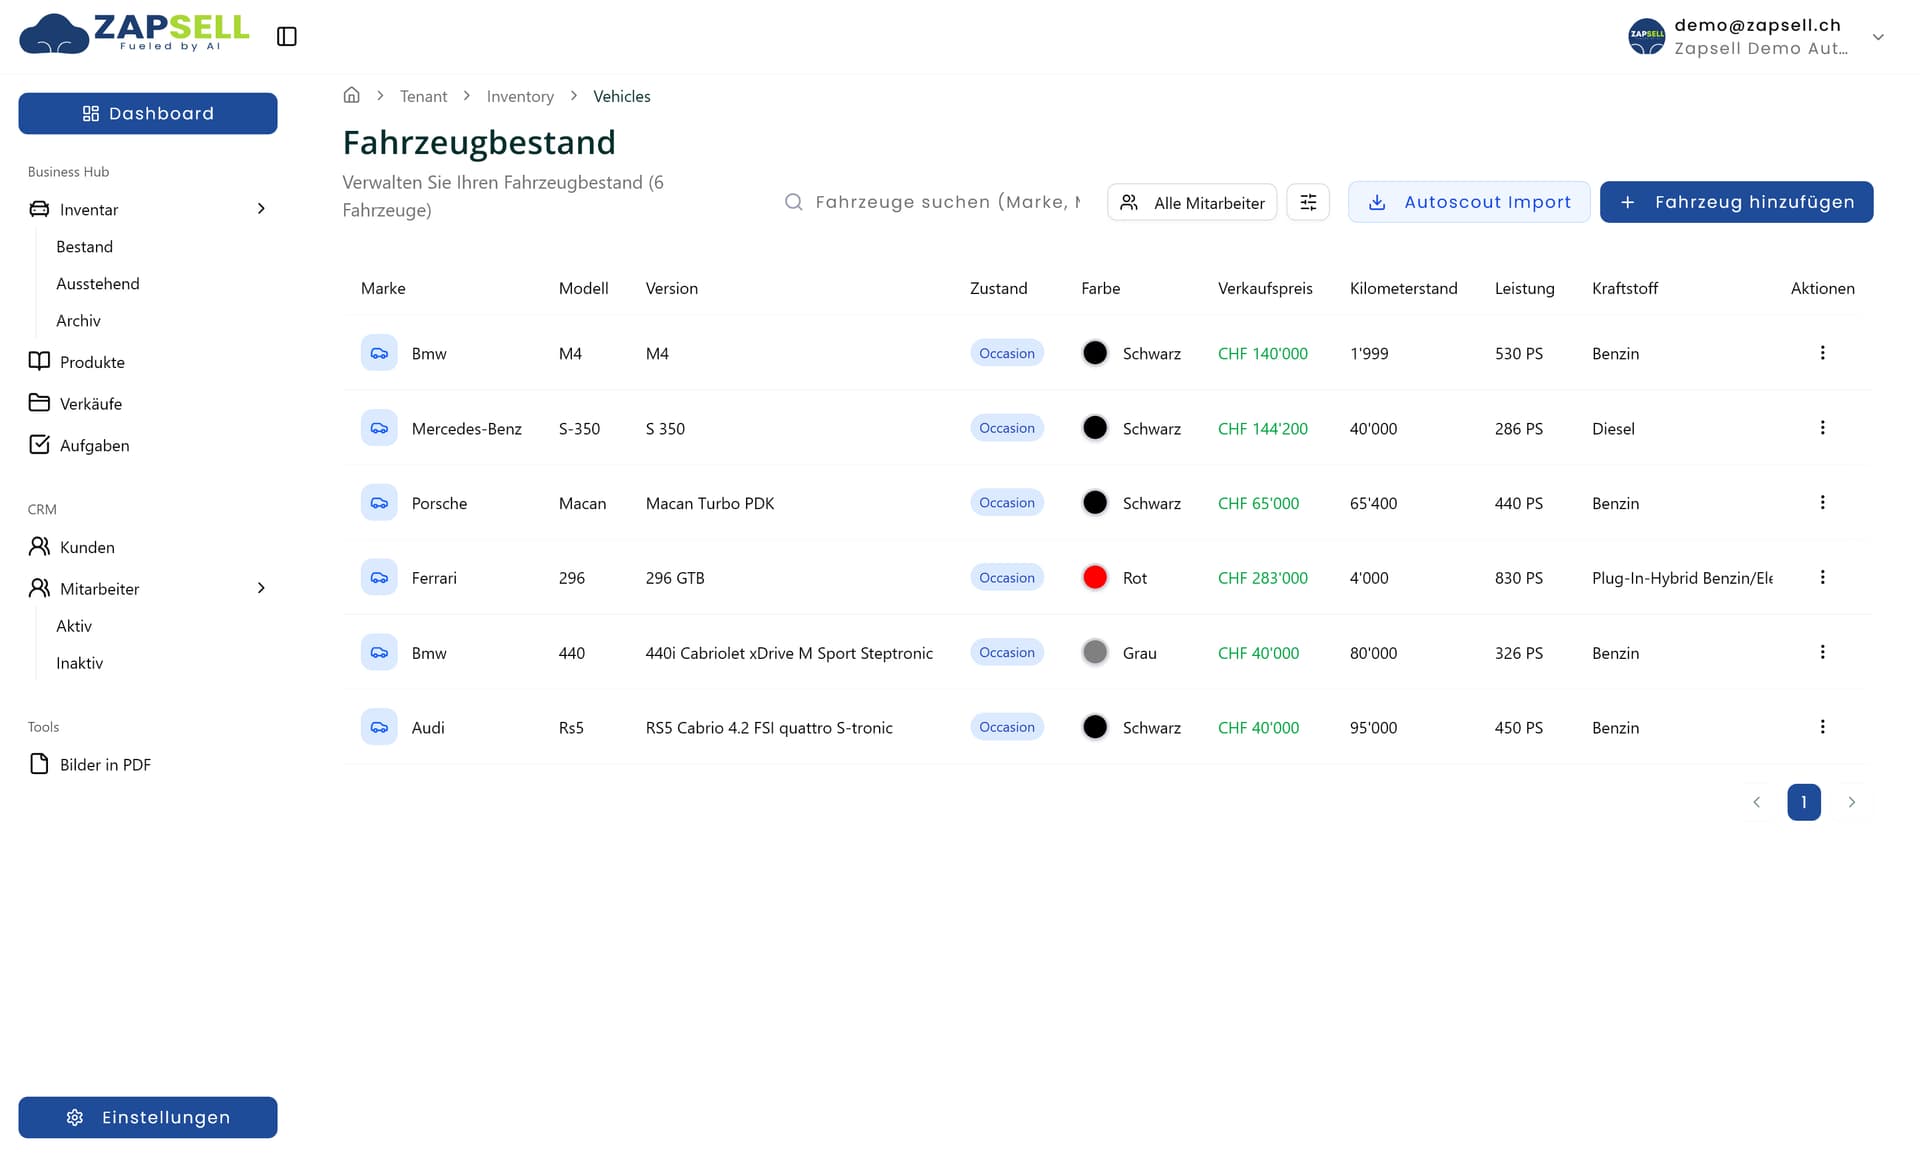Focus the Fahrzeuge suchen search field

click(x=934, y=202)
